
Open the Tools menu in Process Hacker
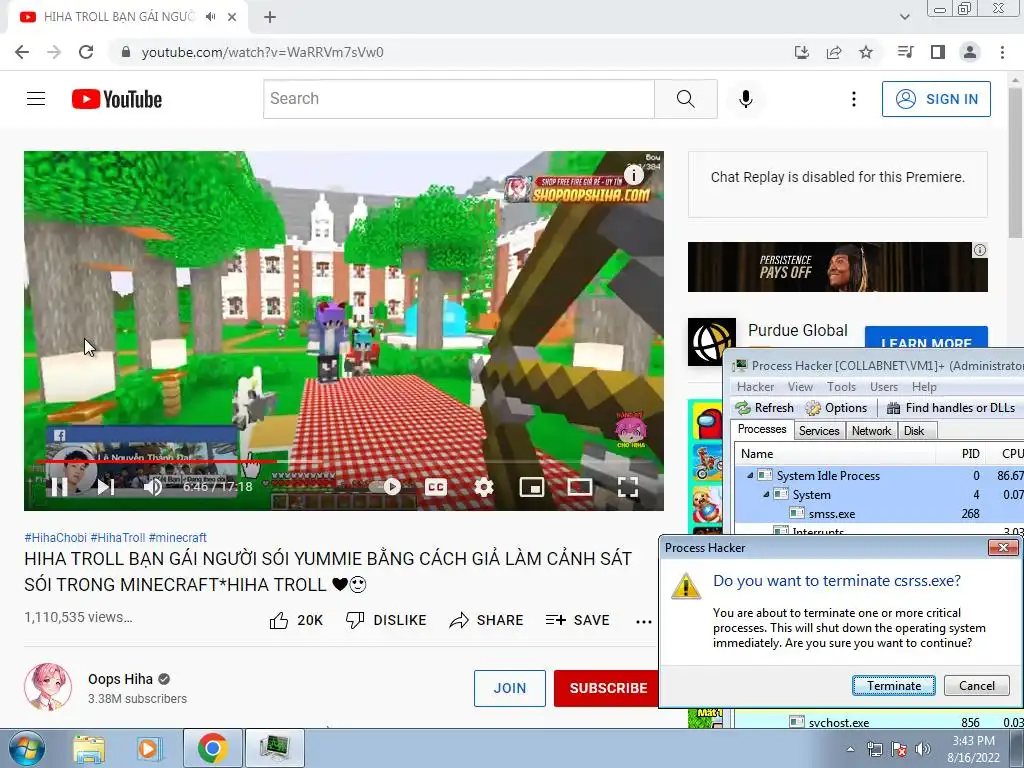pyautogui.click(x=841, y=387)
